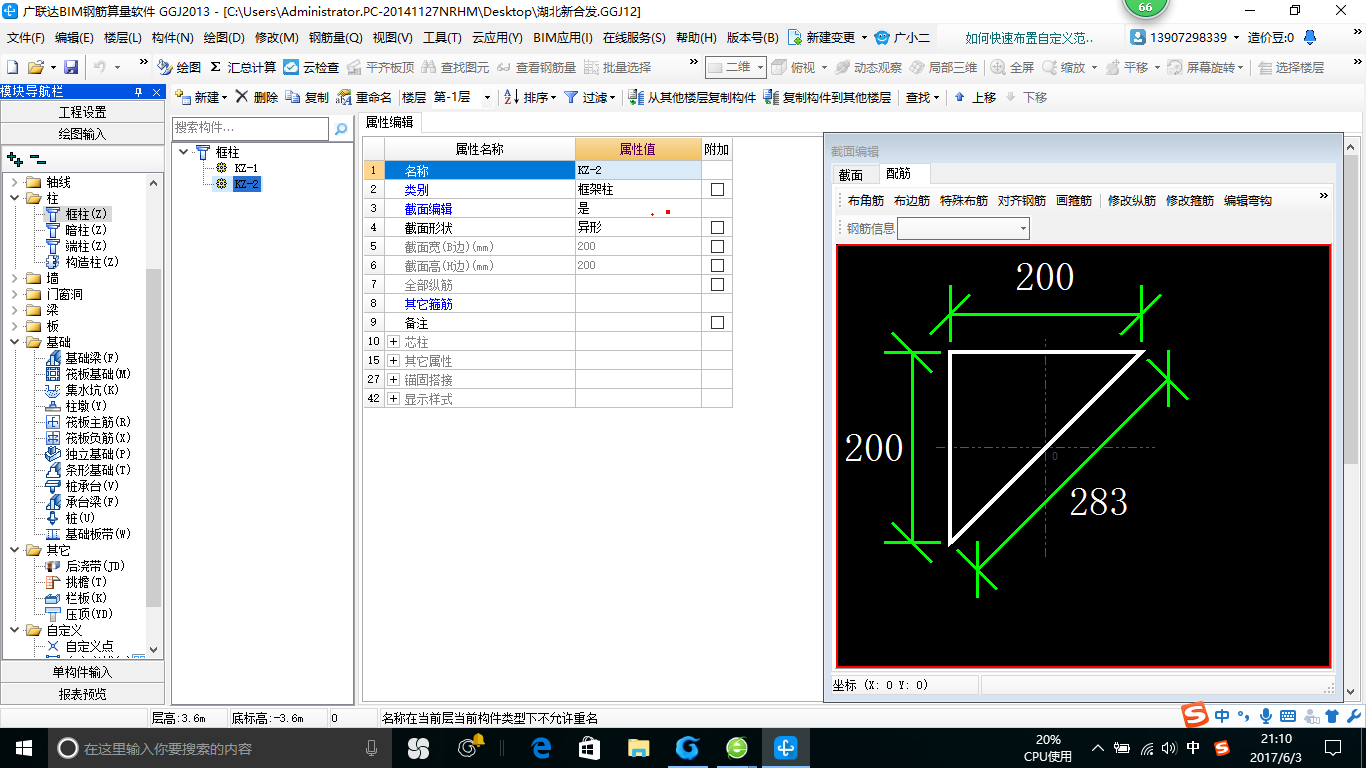1366x768 pixels.
Task: Select 框柱(Z) in navigation tree
Action: click(77, 214)
